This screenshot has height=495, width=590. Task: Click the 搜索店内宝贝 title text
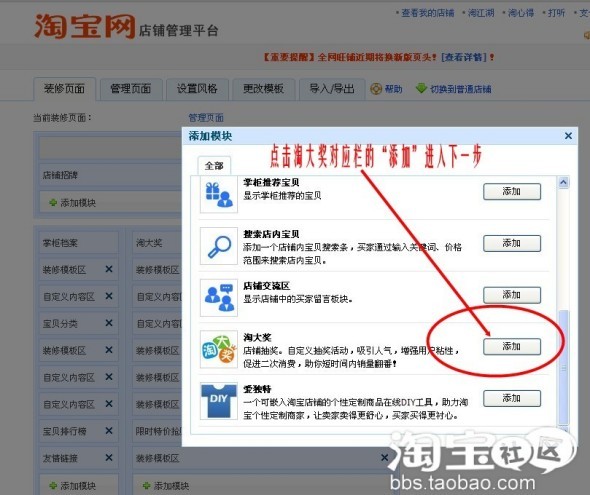(x=271, y=234)
